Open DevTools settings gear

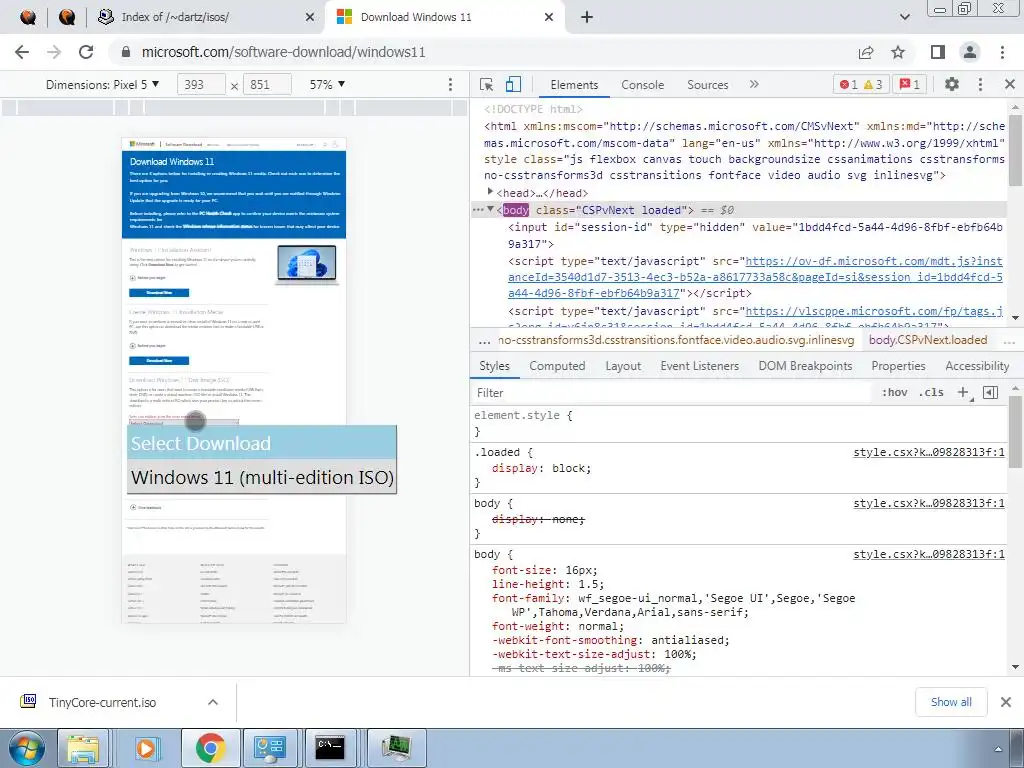pos(952,84)
